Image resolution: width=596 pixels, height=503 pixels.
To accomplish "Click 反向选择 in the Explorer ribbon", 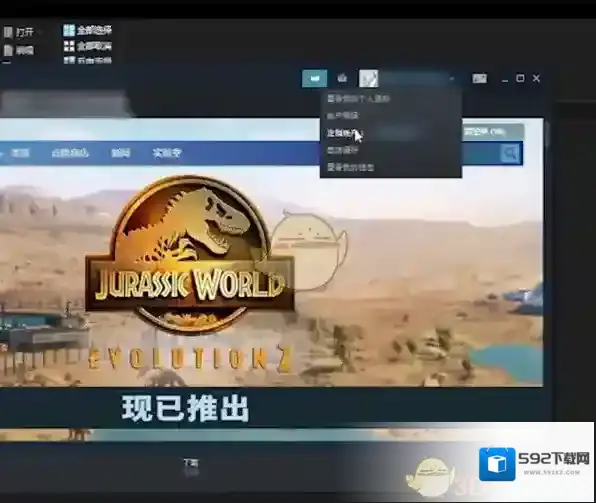I will pos(87,60).
